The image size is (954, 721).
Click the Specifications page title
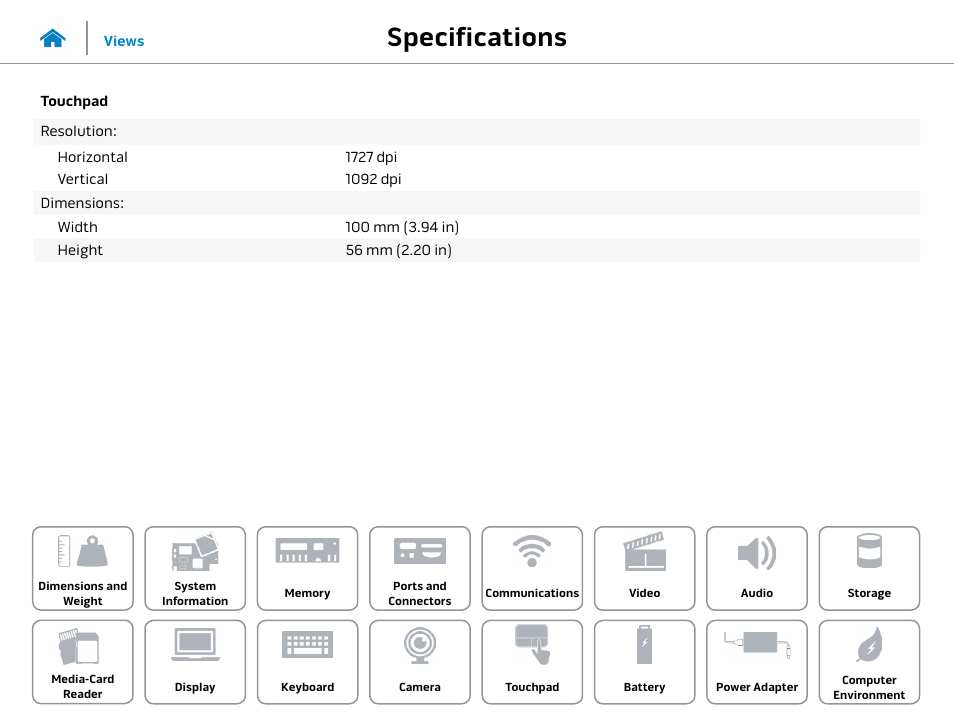(x=477, y=37)
